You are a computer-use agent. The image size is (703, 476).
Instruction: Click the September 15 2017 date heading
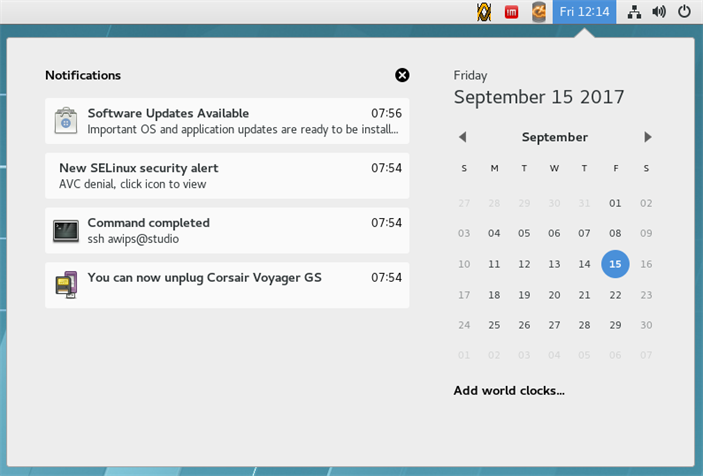(x=538, y=97)
